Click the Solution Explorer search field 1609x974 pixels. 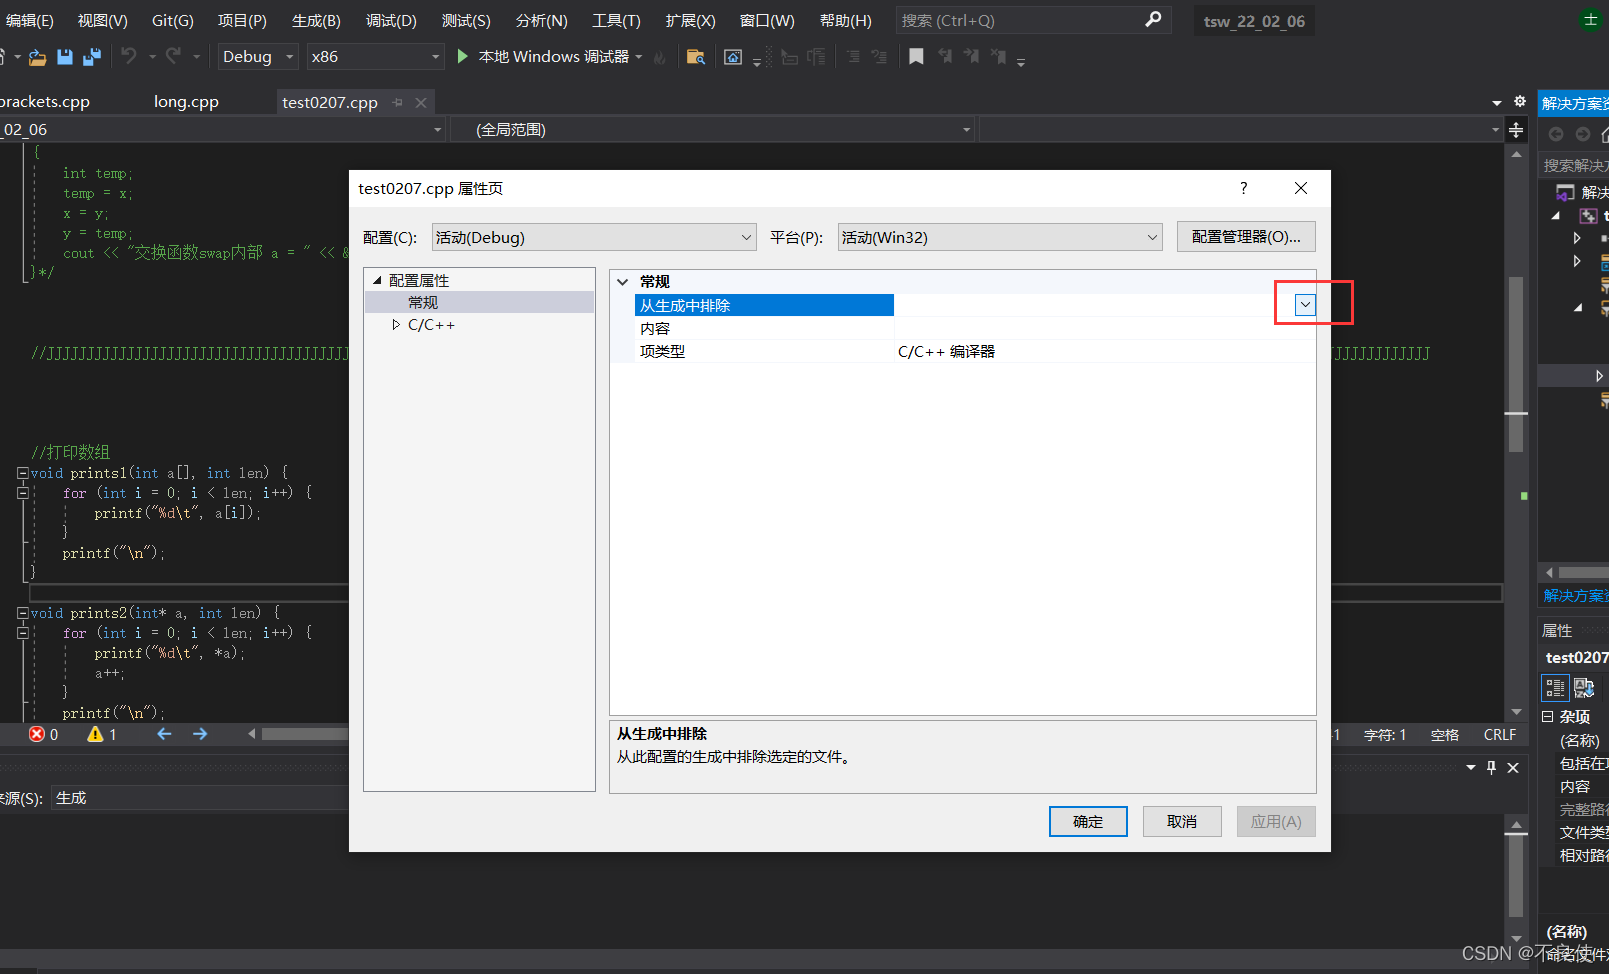click(1574, 165)
